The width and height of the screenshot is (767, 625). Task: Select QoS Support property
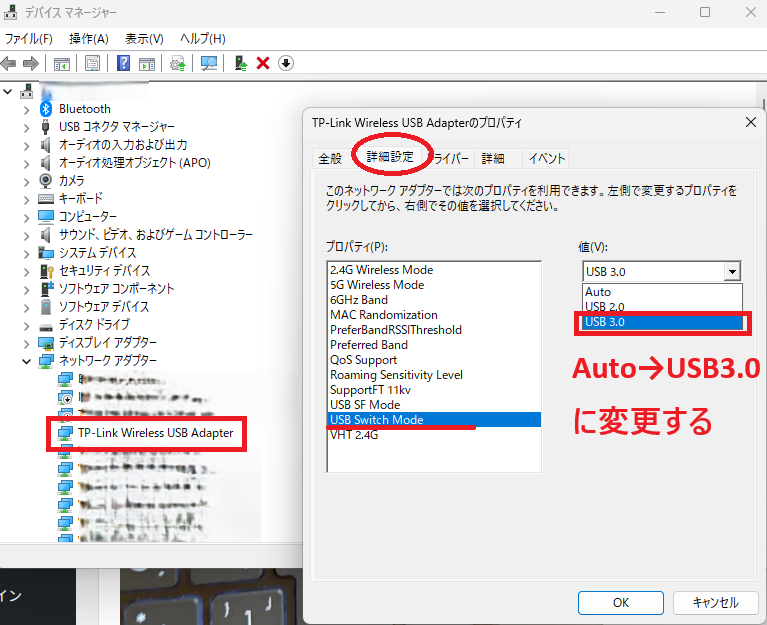pyautogui.click(x=434, y=360)
